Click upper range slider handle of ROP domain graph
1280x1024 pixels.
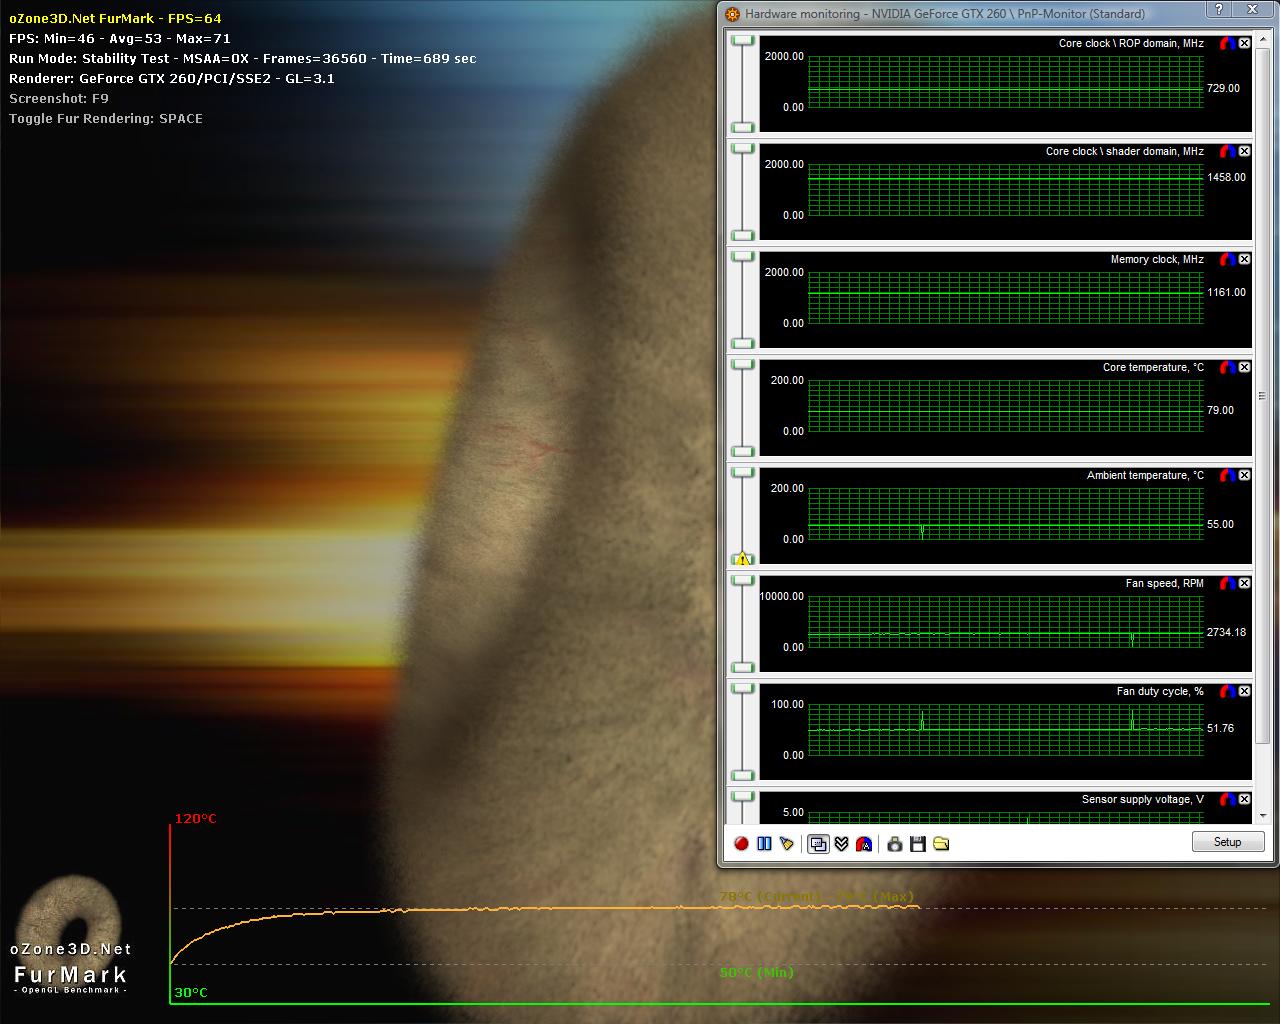click(x=742, y=40)
